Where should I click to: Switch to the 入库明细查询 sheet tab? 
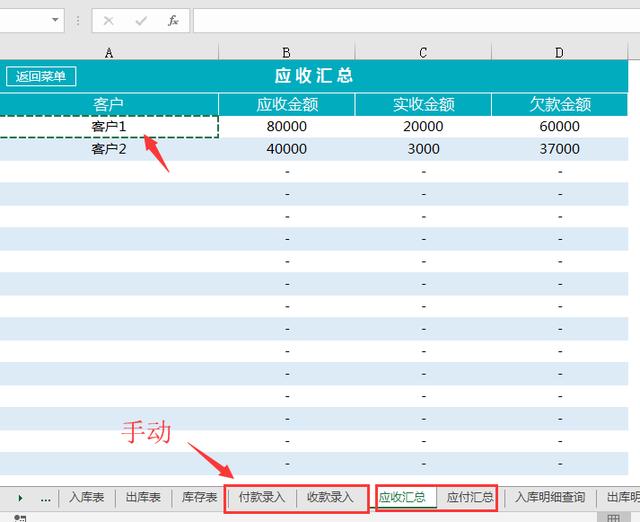point(550,497)
